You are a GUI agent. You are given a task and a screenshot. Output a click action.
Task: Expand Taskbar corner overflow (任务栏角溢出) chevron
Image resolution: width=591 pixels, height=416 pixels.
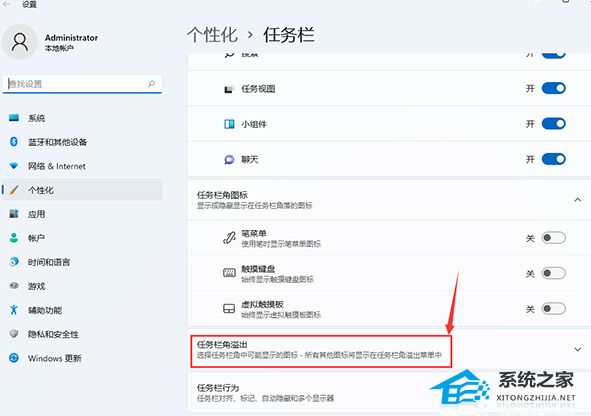coord(577,349)
